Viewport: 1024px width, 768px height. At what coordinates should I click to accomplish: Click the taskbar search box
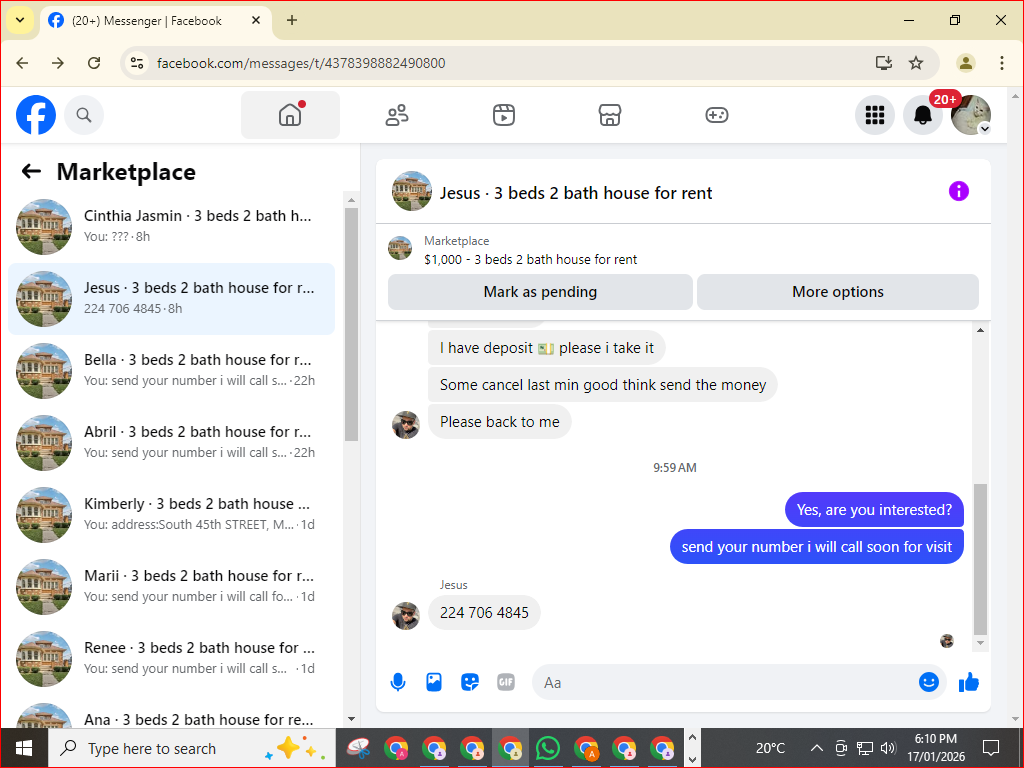[x=192, y=748]
